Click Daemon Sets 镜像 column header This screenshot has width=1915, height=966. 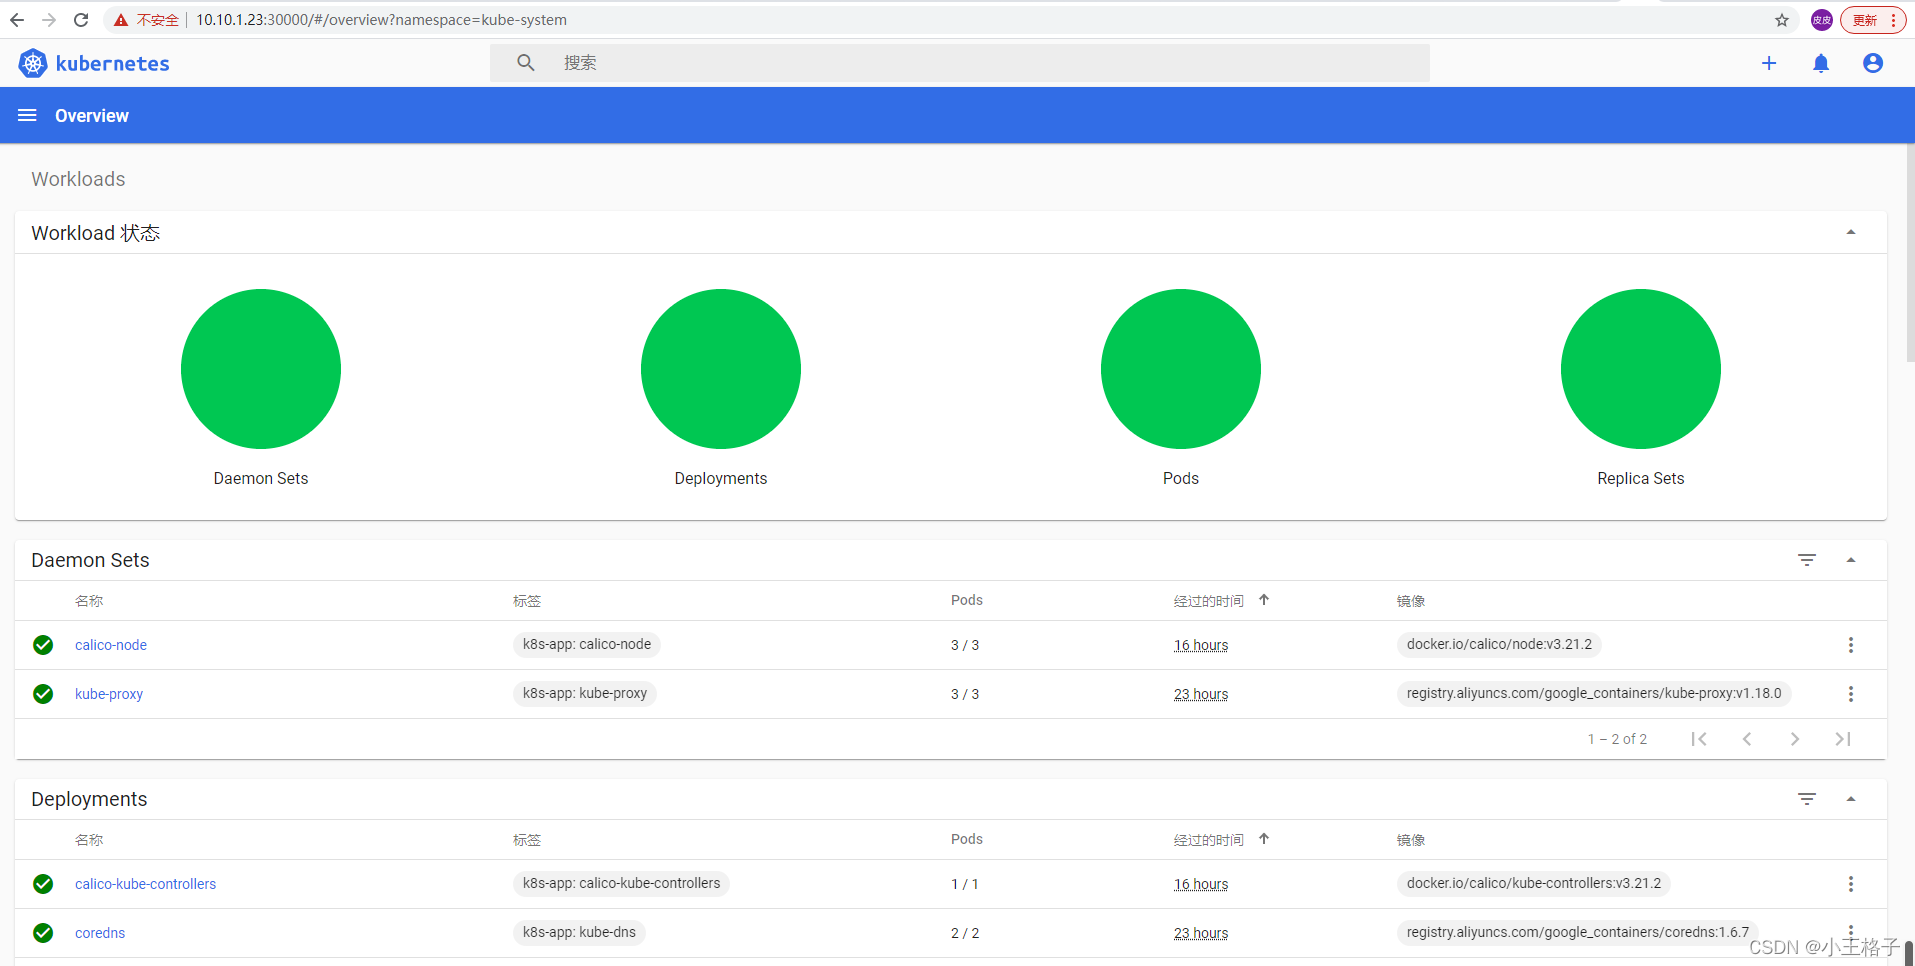(1411, 601)
